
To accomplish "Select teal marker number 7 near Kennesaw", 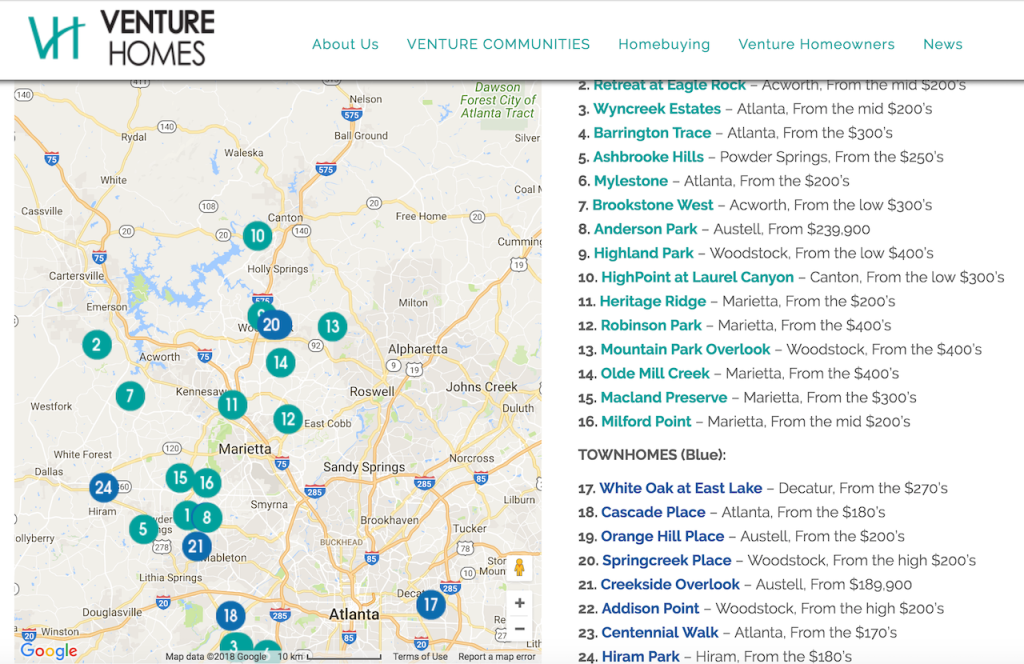I will tap(129, 396).
